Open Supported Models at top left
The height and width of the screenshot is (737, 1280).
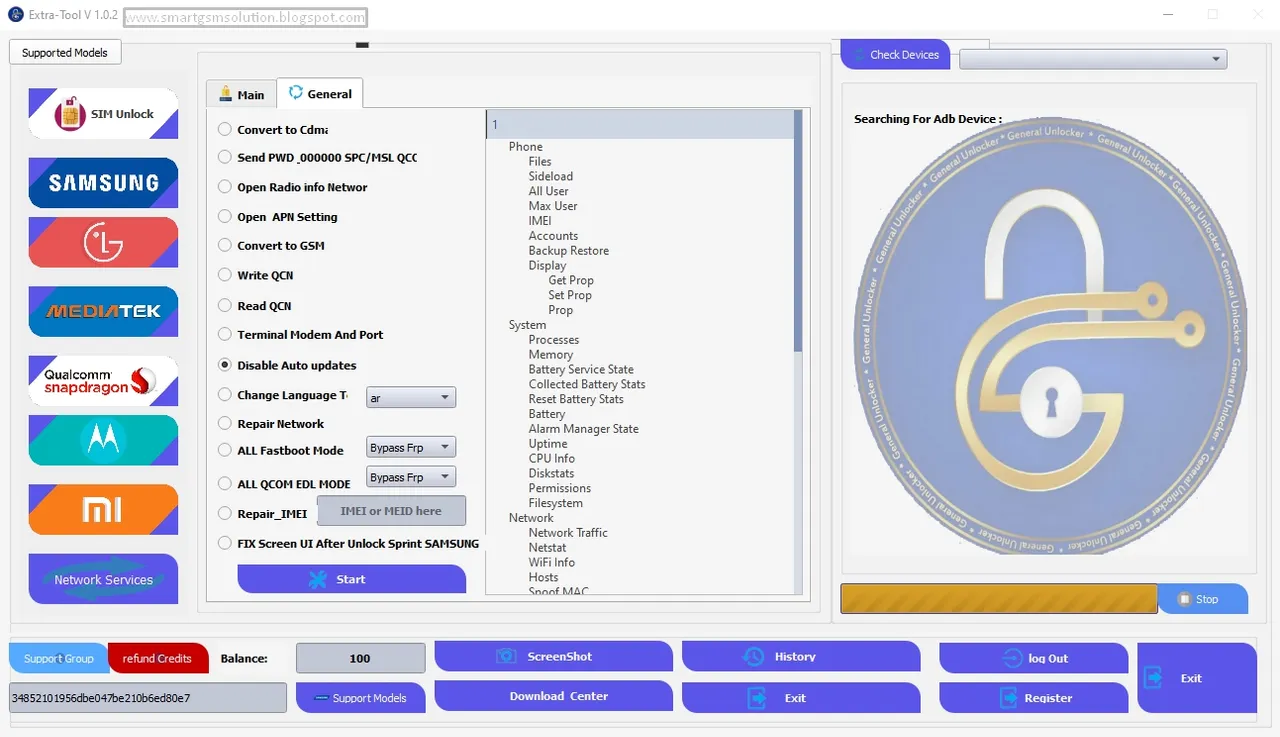point(65,52)
